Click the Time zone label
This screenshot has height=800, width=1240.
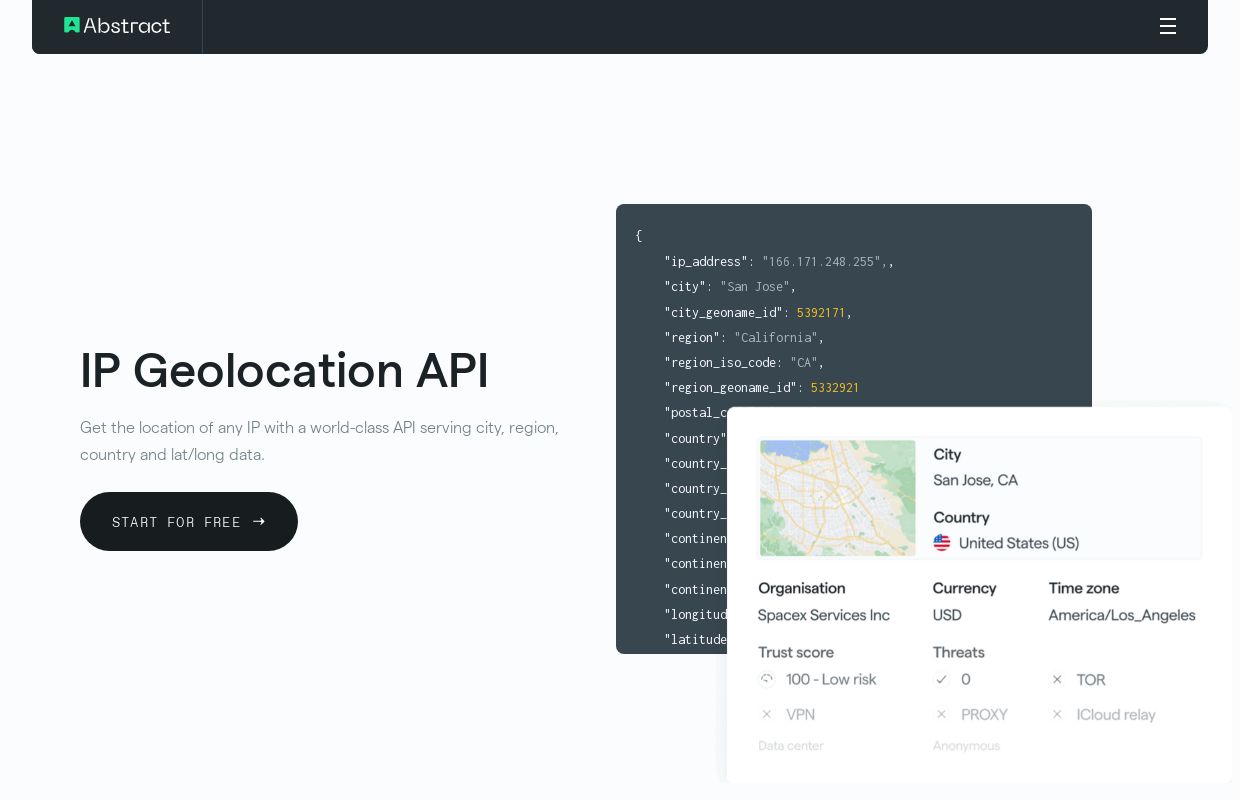point(1084,588)
